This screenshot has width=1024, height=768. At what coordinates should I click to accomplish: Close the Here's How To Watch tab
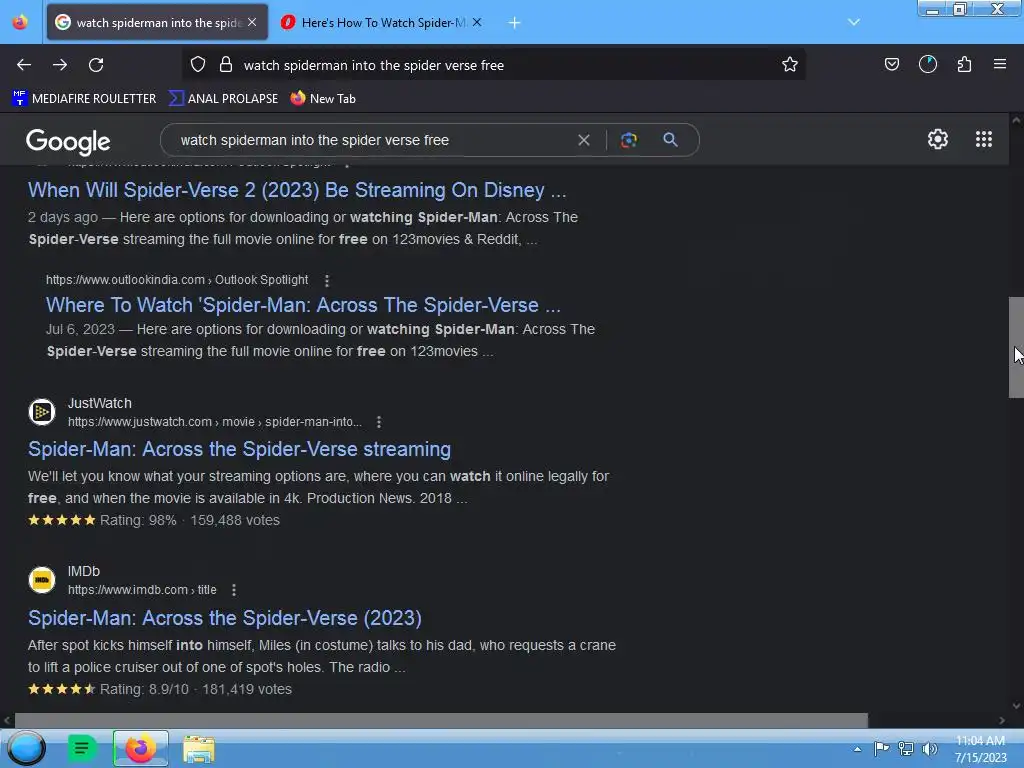tap(477, 22)
